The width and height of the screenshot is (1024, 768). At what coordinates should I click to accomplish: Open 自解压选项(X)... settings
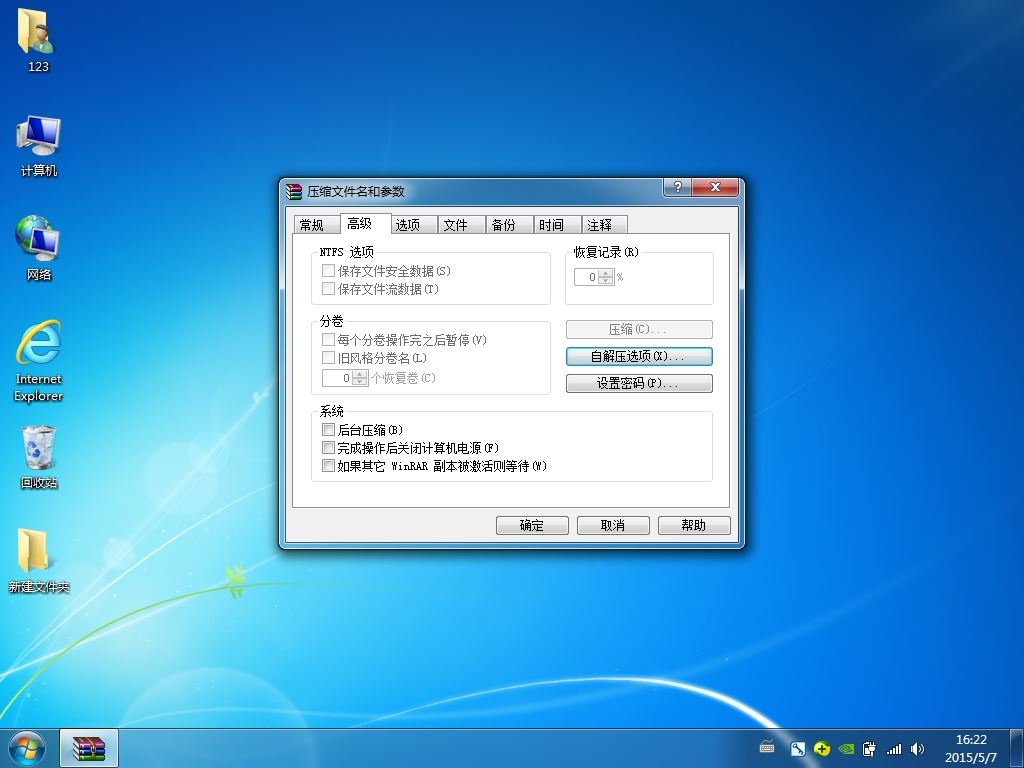tap(639, 356)
